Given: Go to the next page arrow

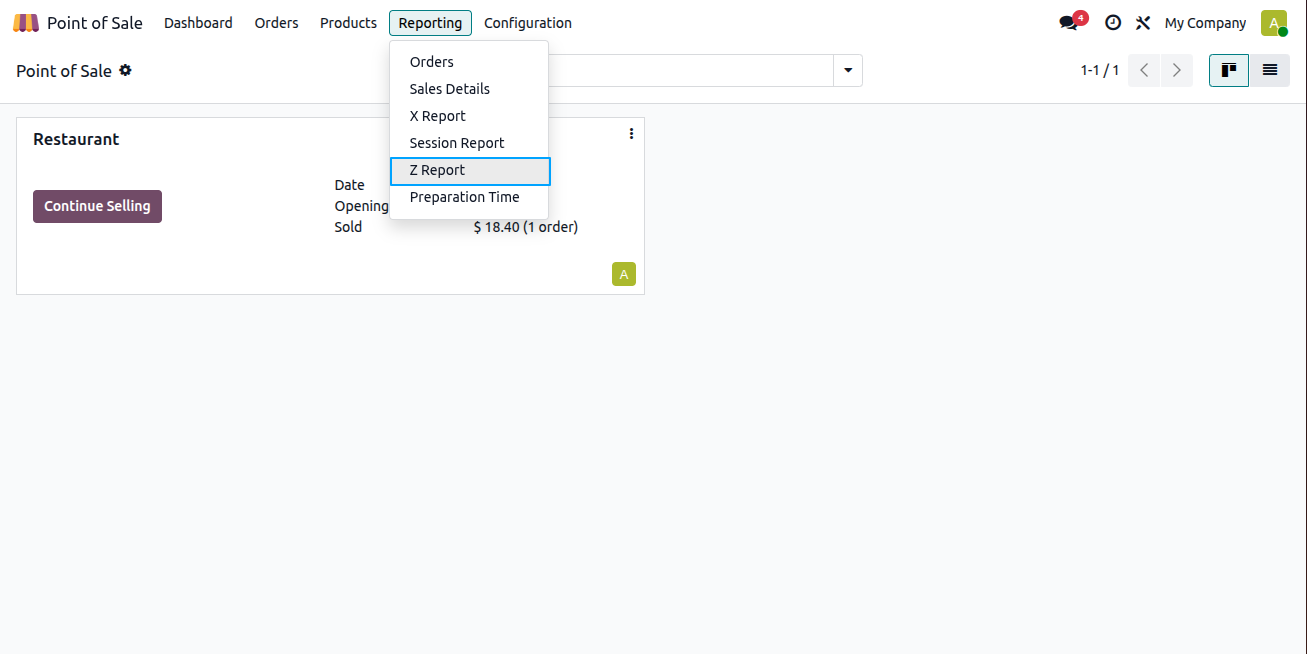Looking at the screenshot, I should coord(1177,70).
